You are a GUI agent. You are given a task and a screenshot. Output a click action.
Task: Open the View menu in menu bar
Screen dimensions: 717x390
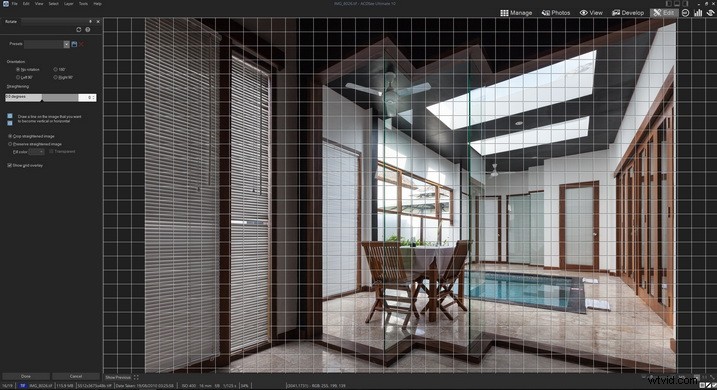tap(39, 4)
